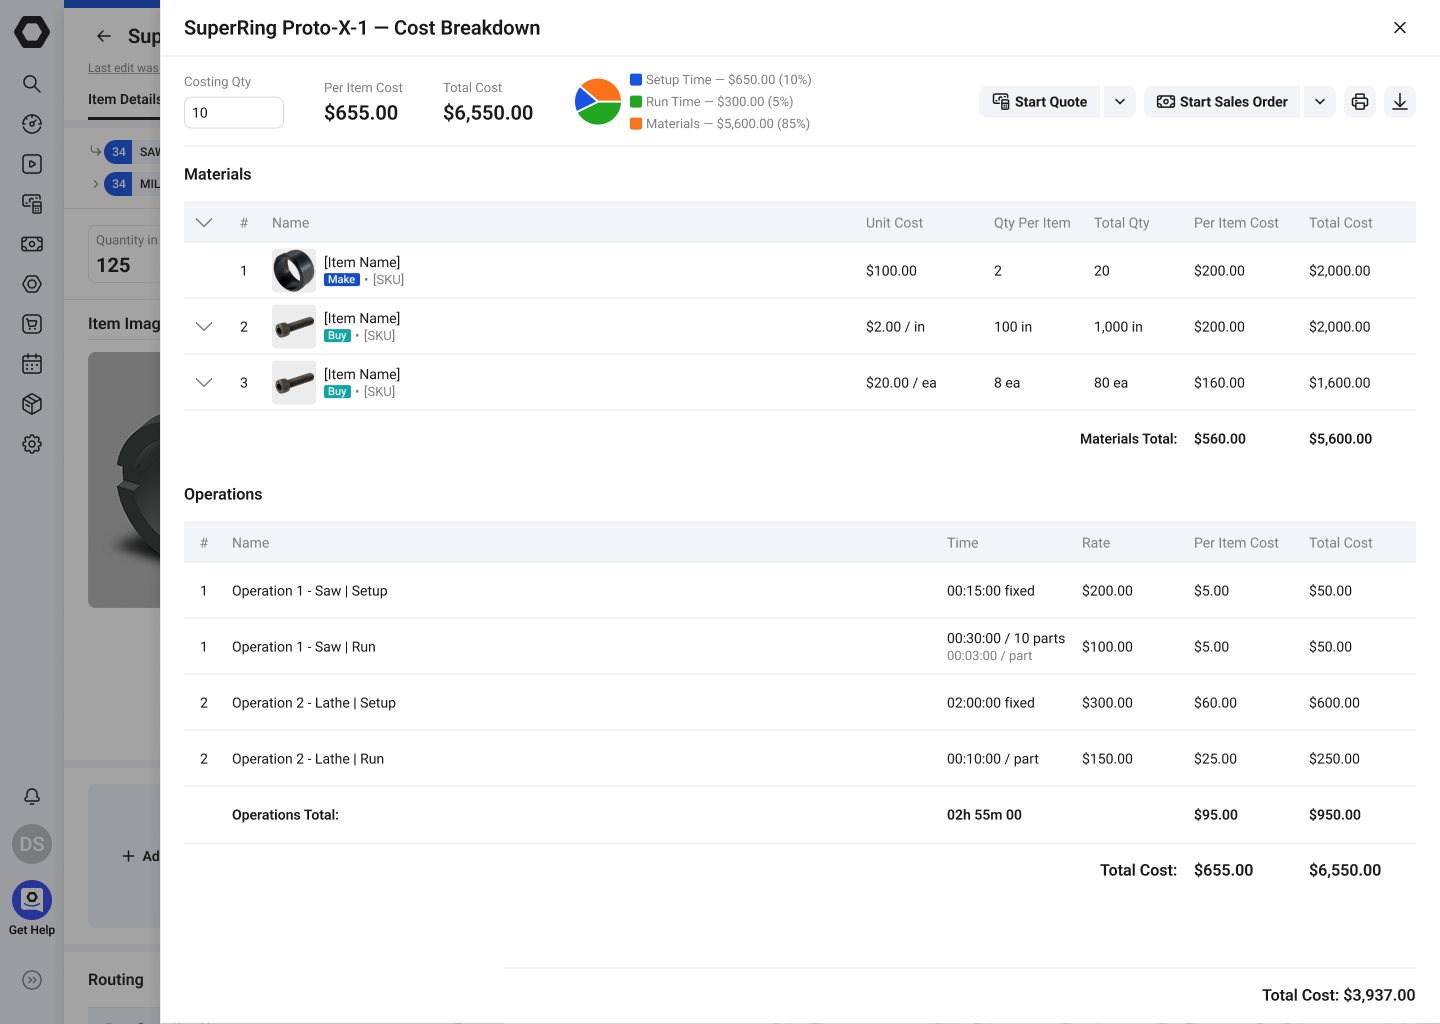
Task: Expand details for material row 2
Action: (204, 326)
